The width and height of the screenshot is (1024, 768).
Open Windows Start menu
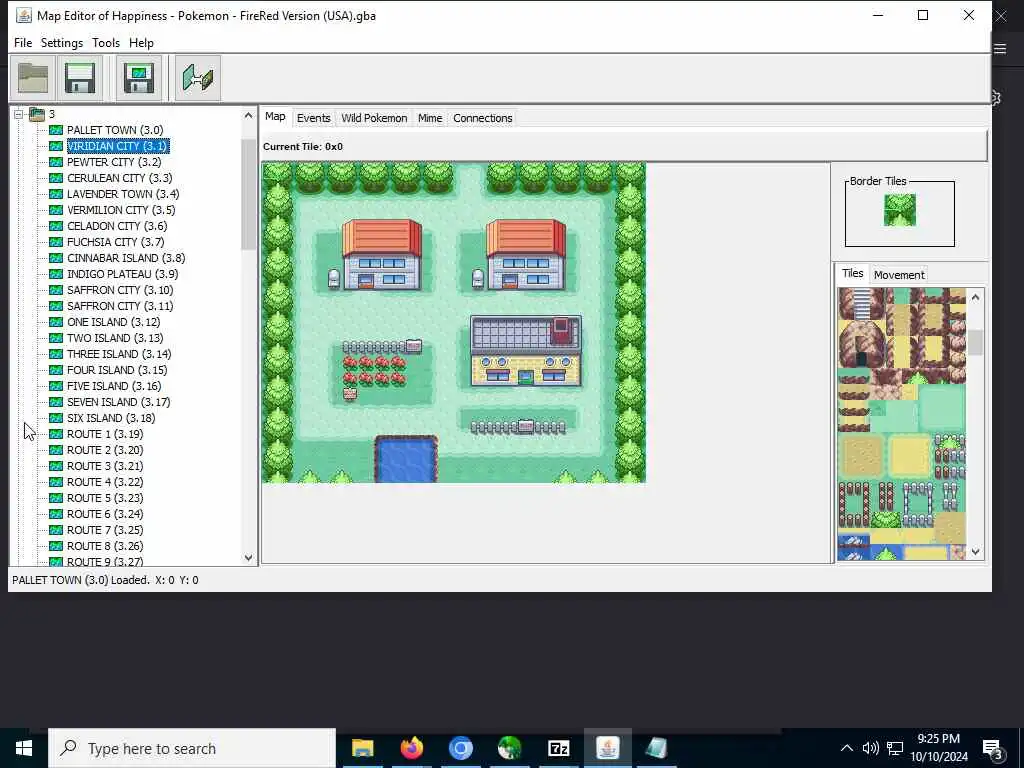pyautogui.click(x=24, y=748)
